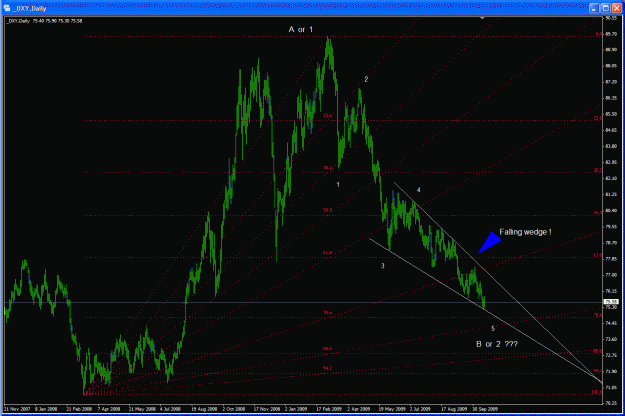Click the current price marker on the price axis

(611, 302)
